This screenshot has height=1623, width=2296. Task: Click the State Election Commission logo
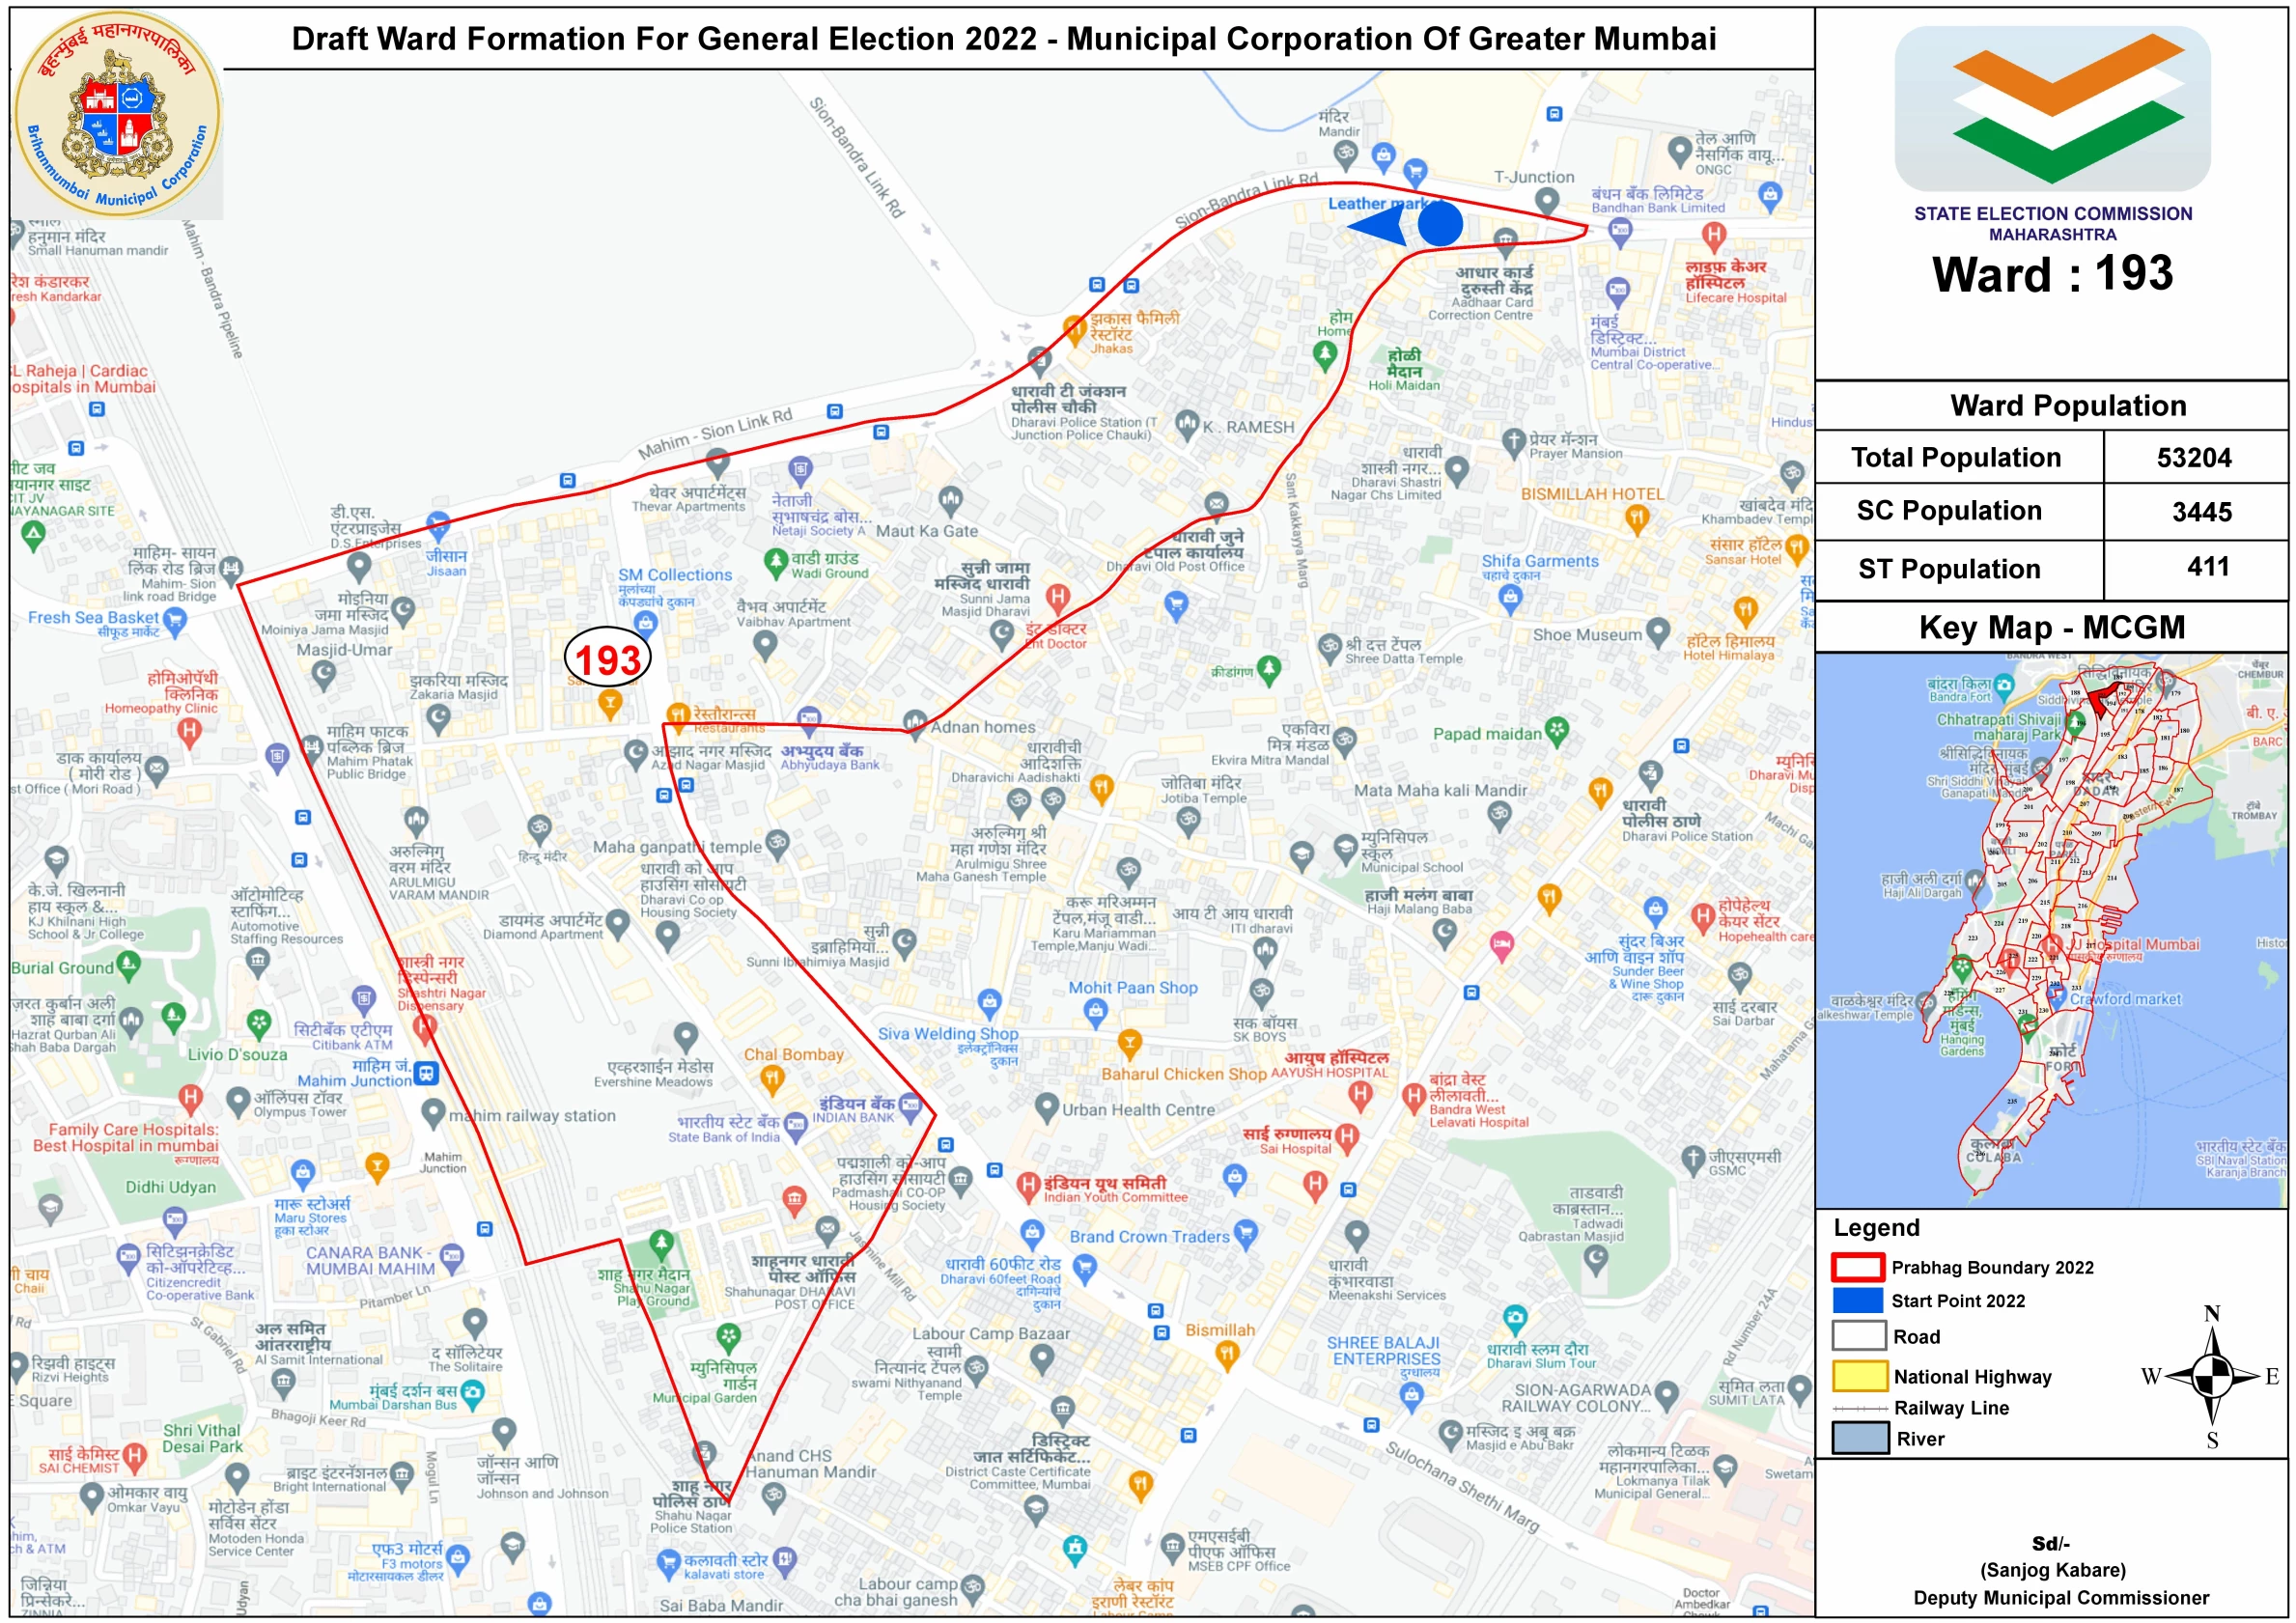pyautogui.click(x=2052, y=109)
